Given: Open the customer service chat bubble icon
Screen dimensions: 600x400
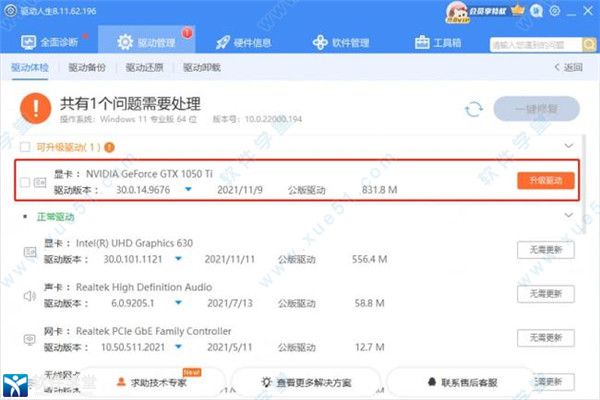Looking at the screenshot, I should [536, 11].
